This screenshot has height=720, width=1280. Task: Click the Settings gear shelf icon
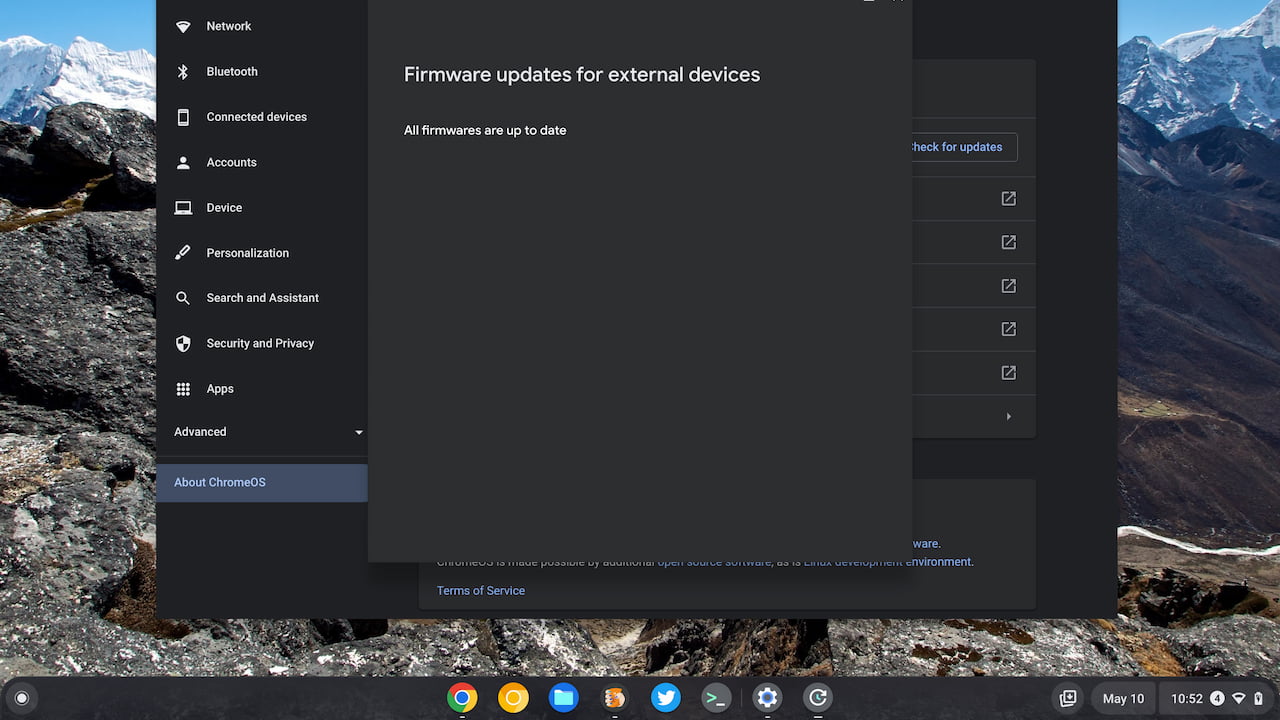click(767, 698)
